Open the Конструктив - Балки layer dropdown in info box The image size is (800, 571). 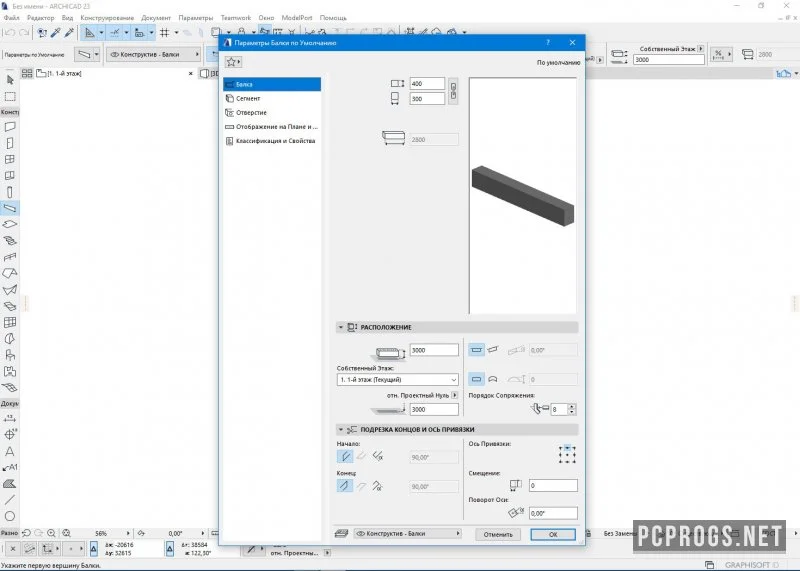pyautogui.click(x=154, y=54)
